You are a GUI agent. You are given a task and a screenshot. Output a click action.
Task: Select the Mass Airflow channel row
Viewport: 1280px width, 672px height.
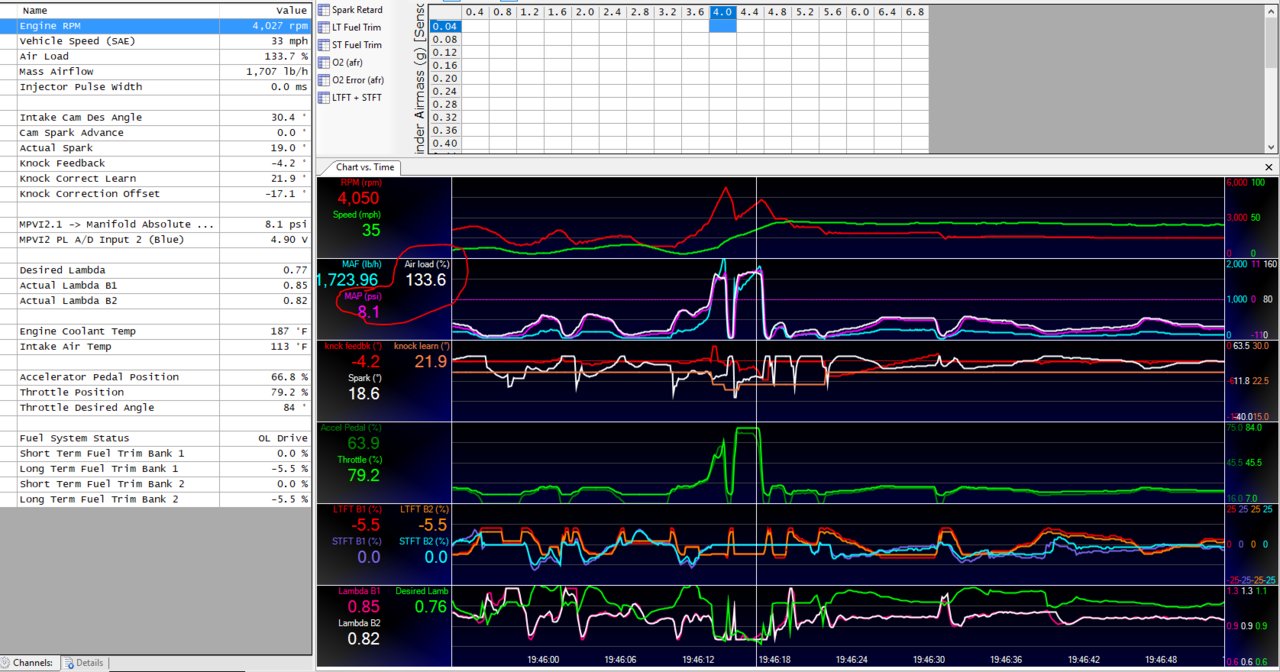pyautogui.click(x=156, y=72)
